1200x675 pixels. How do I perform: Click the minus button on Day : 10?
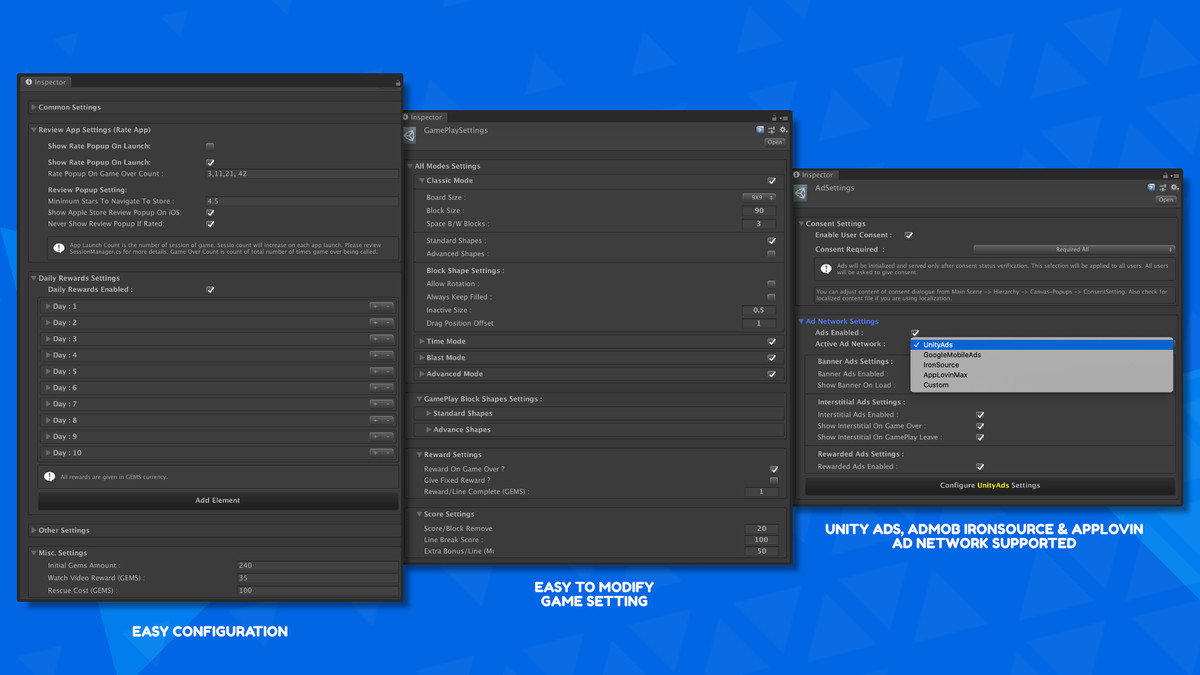pyautogui.click(x=387, y=452)
